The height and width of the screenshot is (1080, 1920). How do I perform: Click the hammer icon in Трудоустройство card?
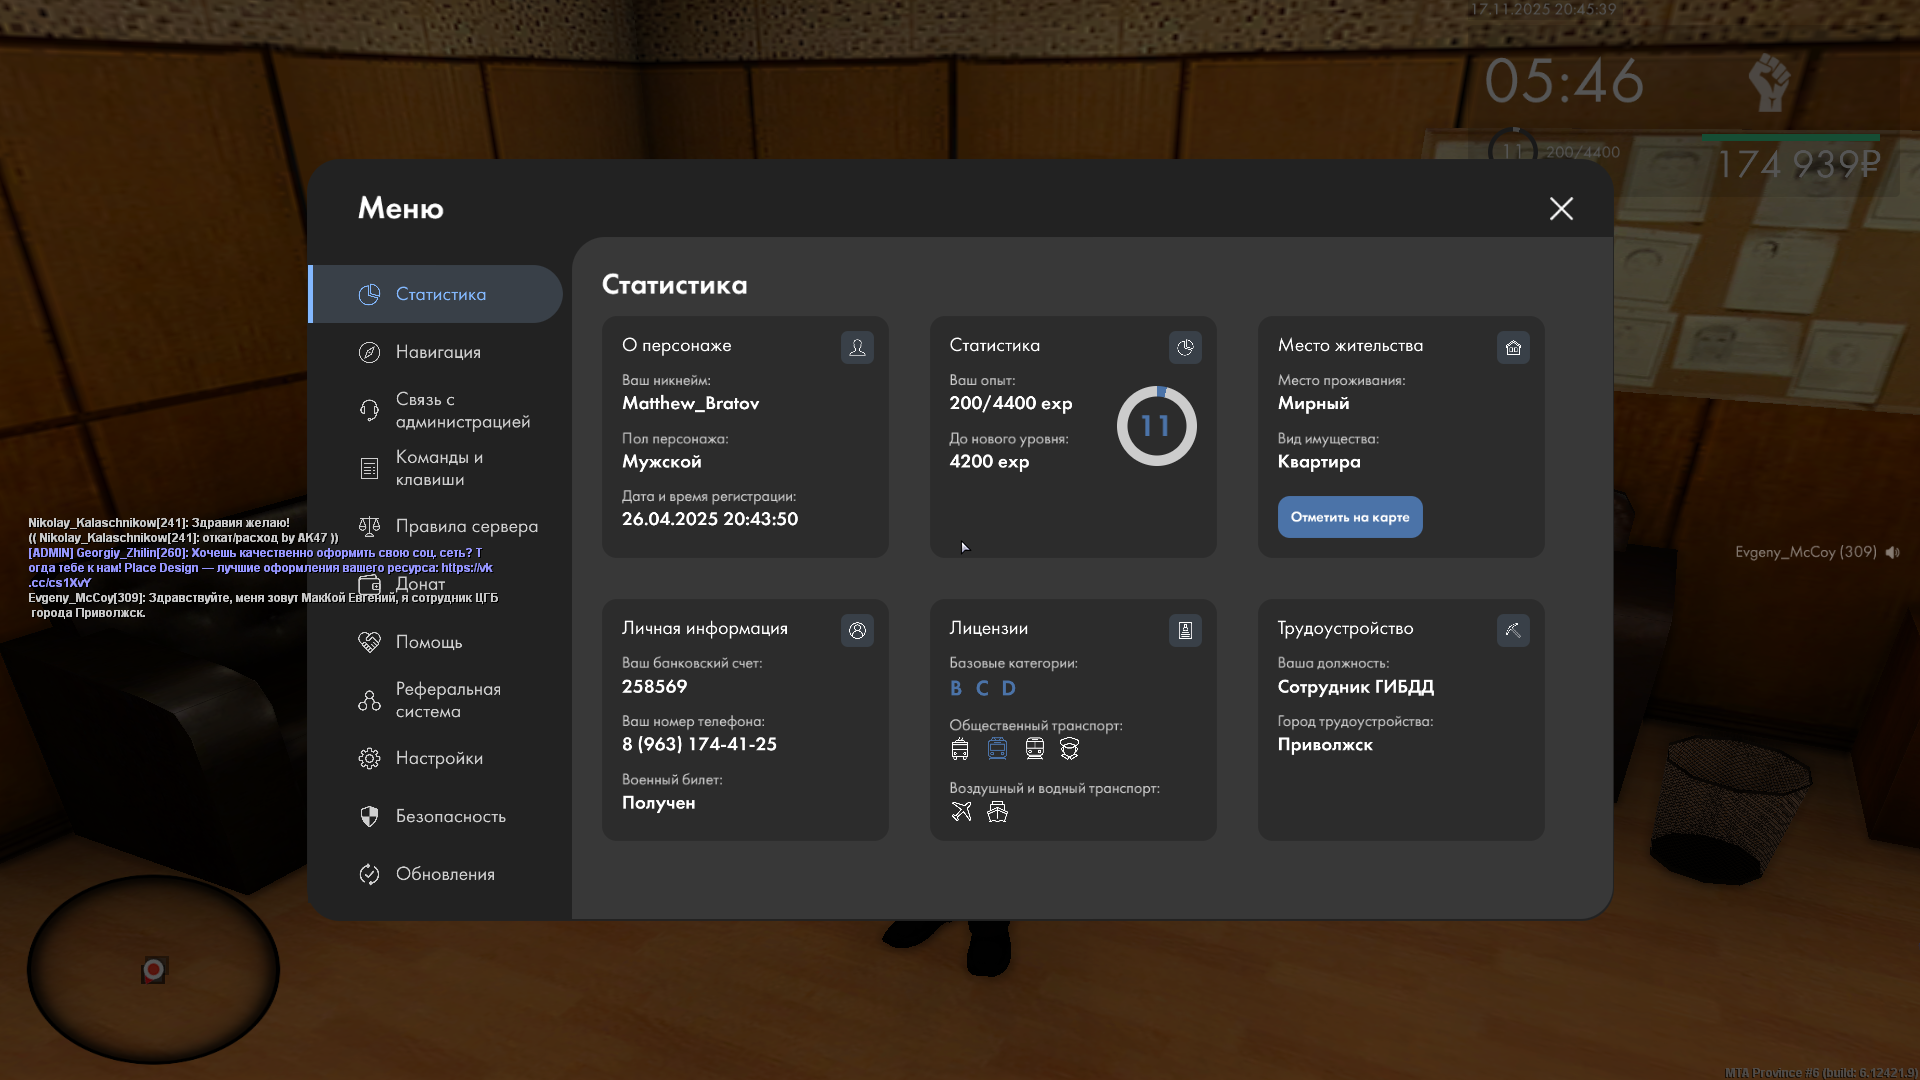tap(1513, 630)
